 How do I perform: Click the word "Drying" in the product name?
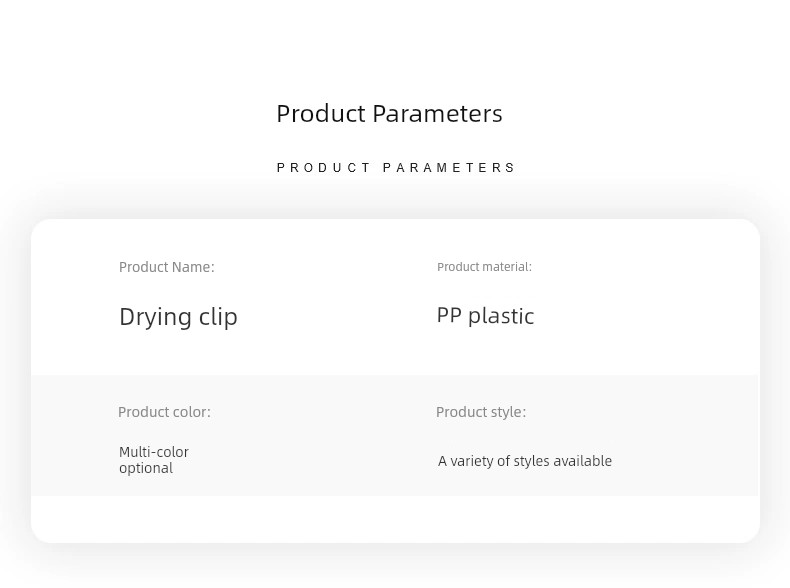click(x=151, y=318)
